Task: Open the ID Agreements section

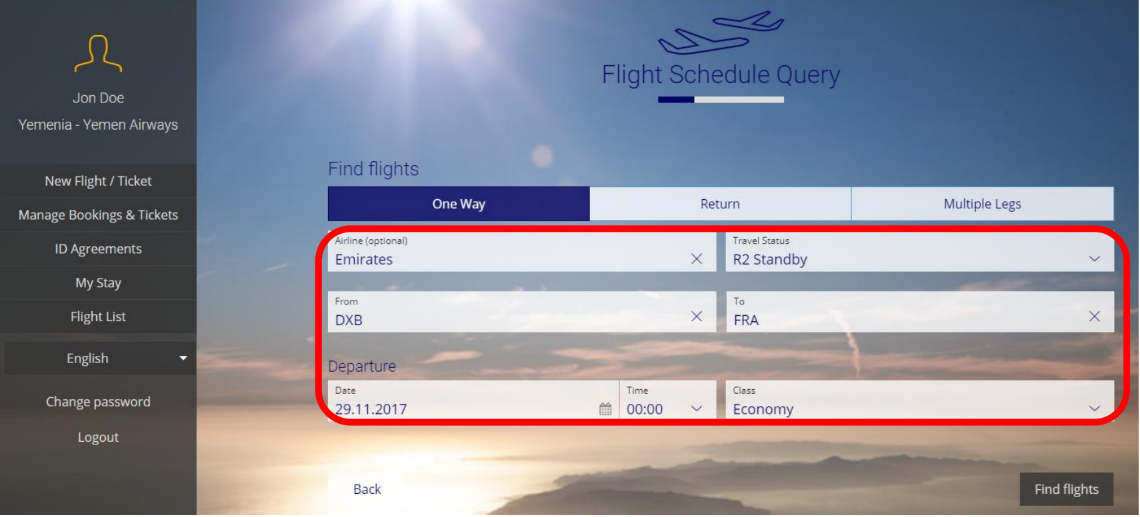Action: tap(98, 249)
